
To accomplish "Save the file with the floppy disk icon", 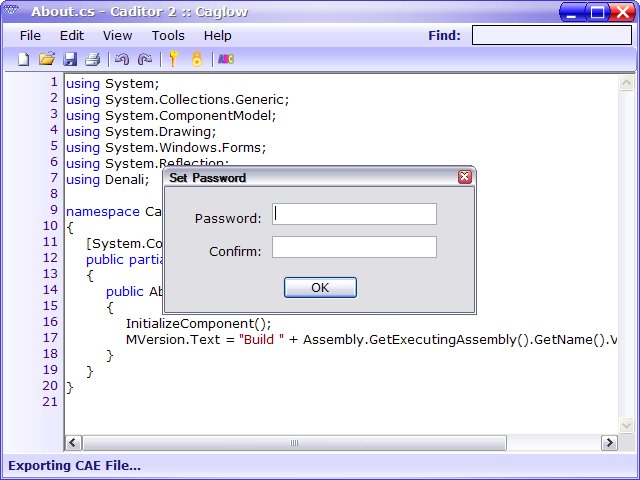I will coord(70,59).
